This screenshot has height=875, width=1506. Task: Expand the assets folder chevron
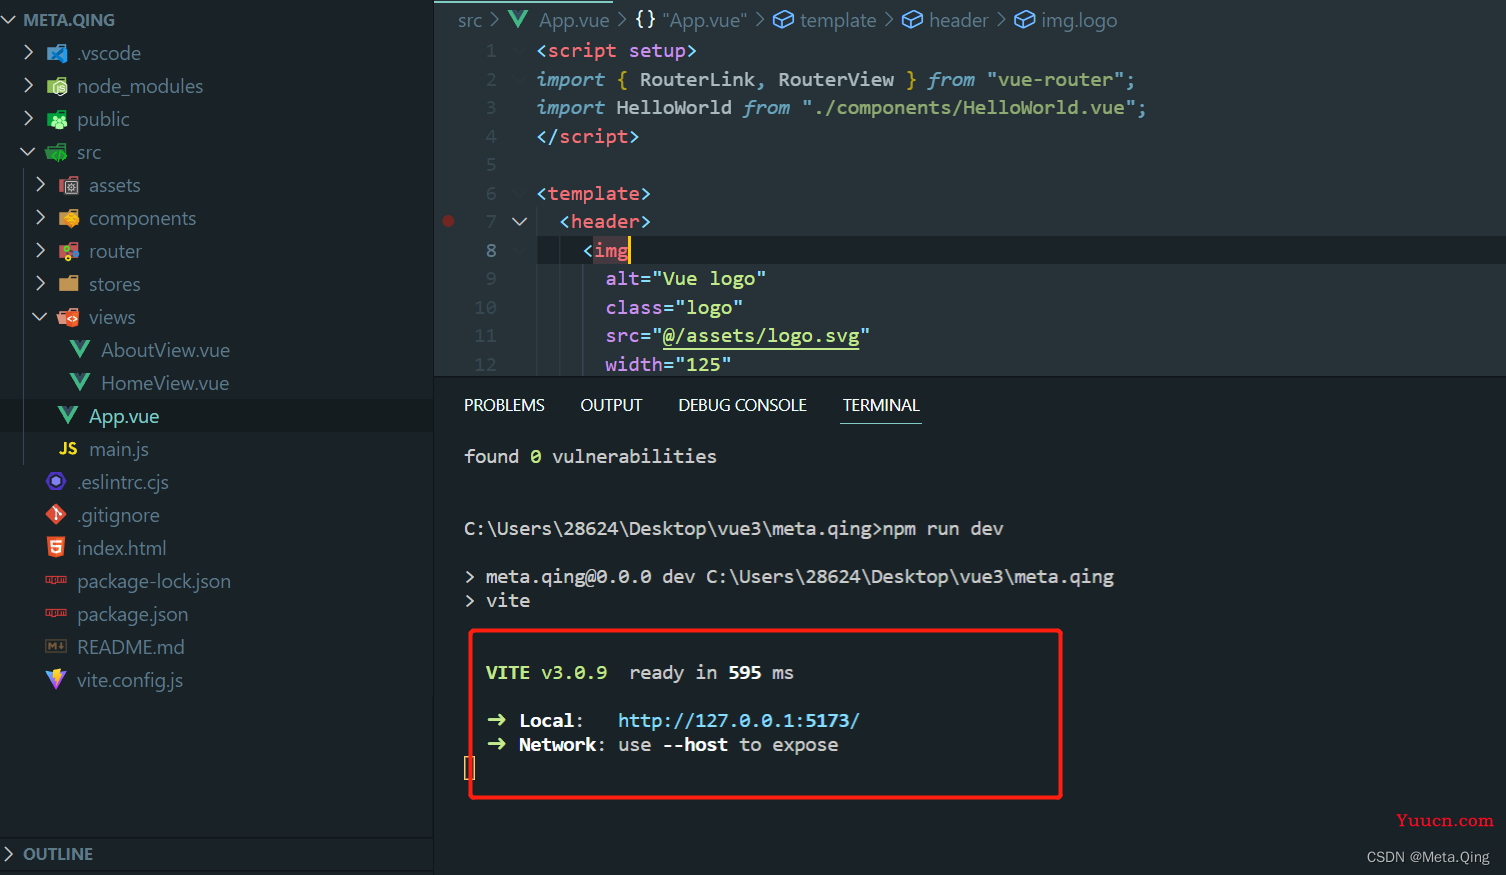tap(40, 184)
